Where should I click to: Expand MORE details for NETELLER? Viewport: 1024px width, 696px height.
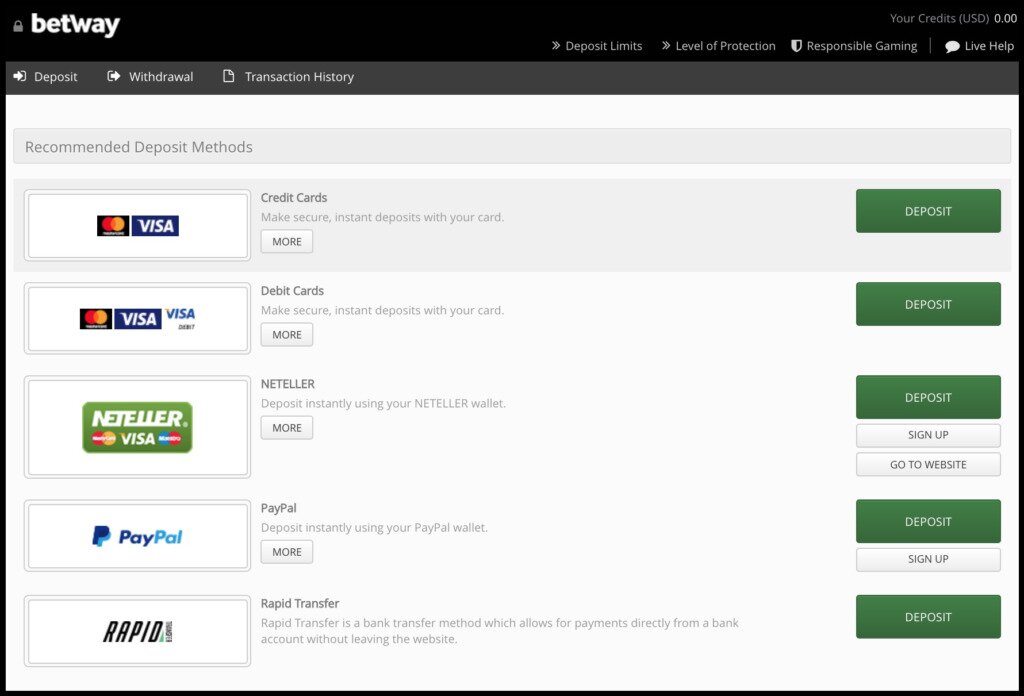[287, 428]
